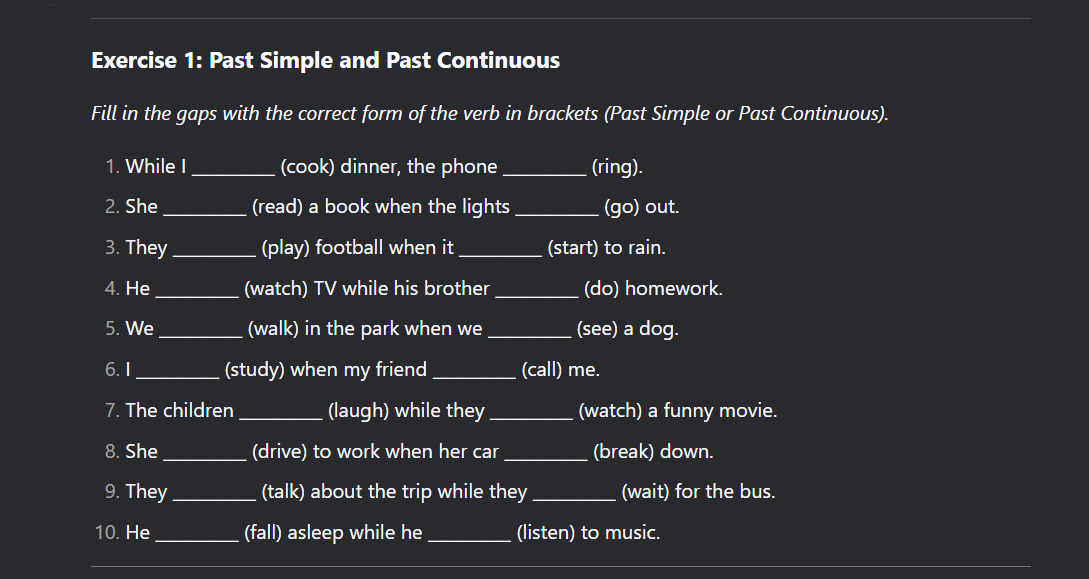This screenshot has height=579, width=1089.
Task: Click the blank before '(laugh) while they'
Action: pyautogui.click(x=281, y=412)
